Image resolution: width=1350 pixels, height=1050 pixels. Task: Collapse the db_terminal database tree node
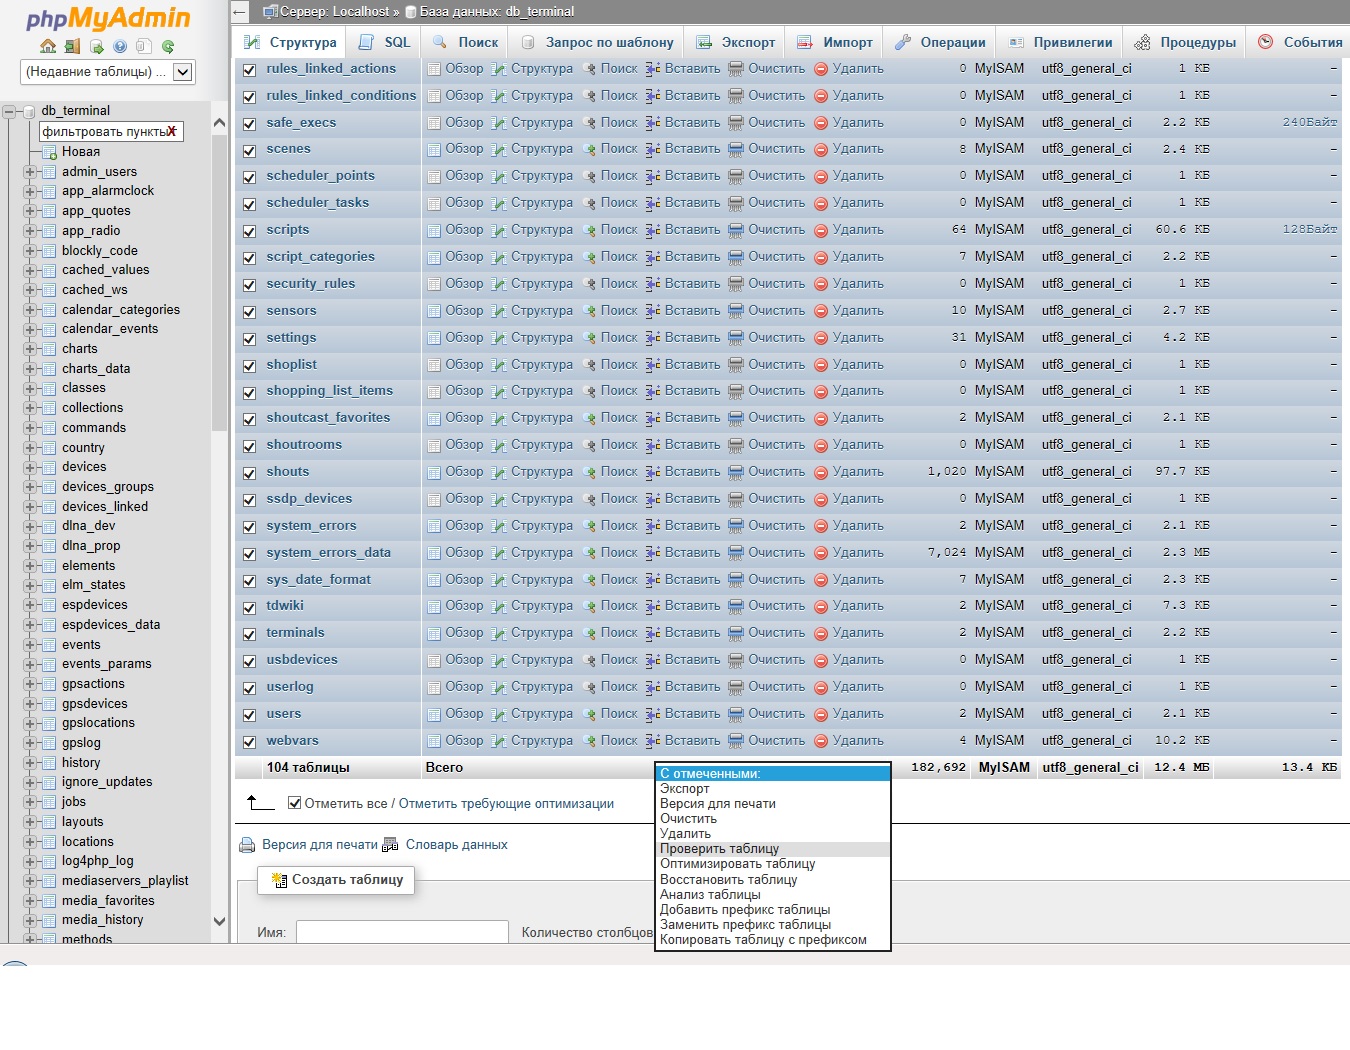tap(10, 111)
